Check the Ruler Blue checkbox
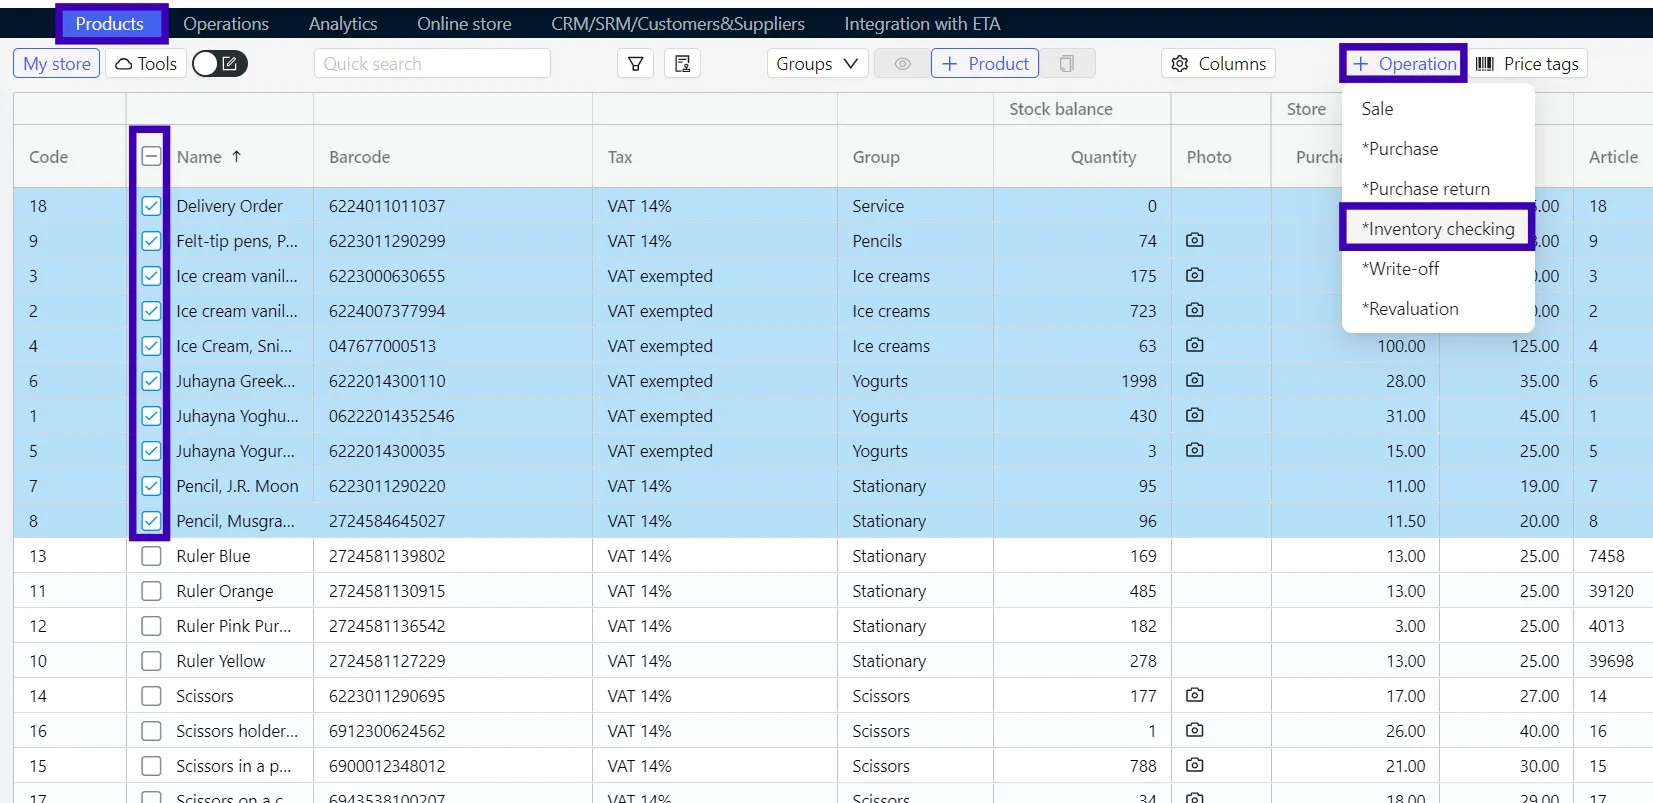1653x803 pixels. click(x=151, y=556)
